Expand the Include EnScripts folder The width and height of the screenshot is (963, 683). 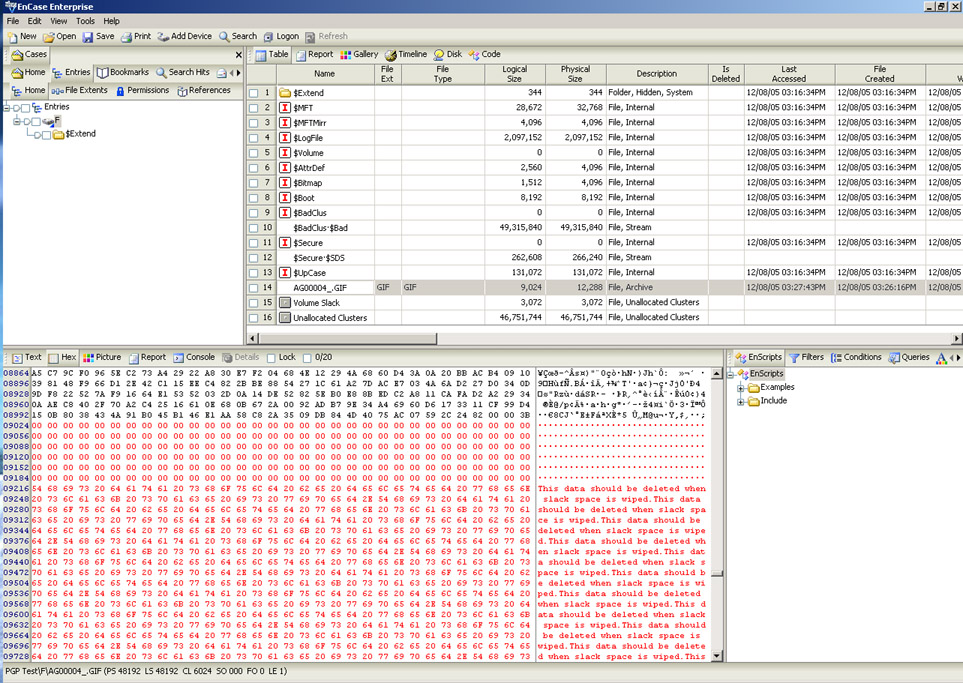click(741, 402)
